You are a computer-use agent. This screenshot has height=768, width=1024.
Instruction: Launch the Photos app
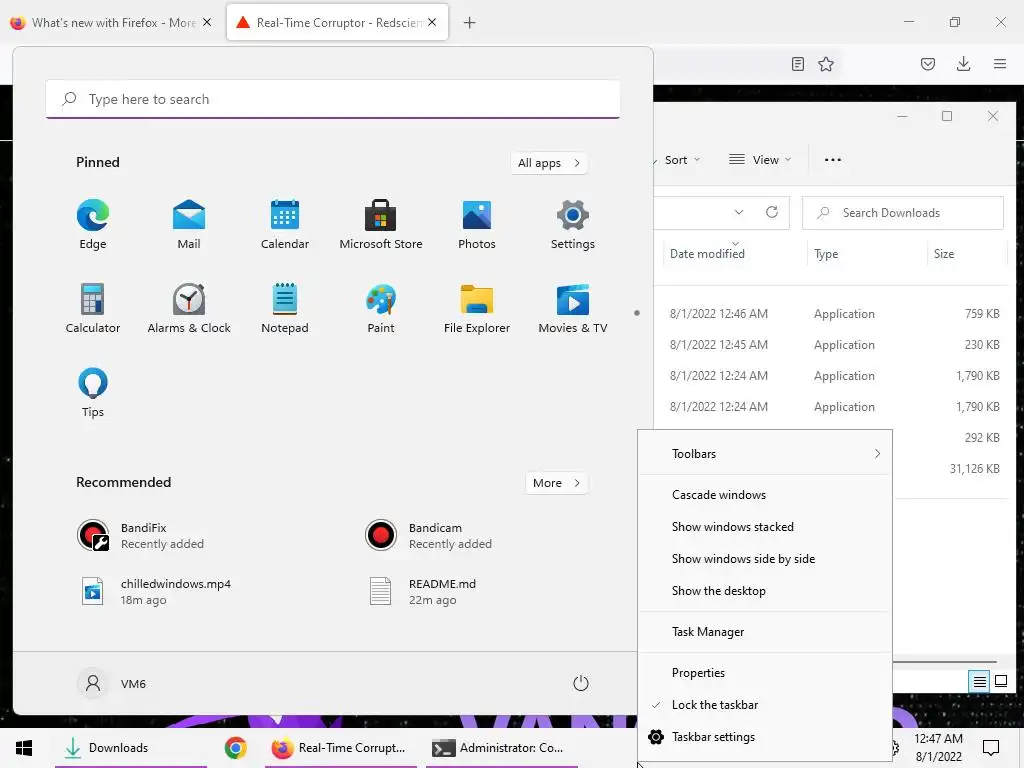tap(477, 224)
